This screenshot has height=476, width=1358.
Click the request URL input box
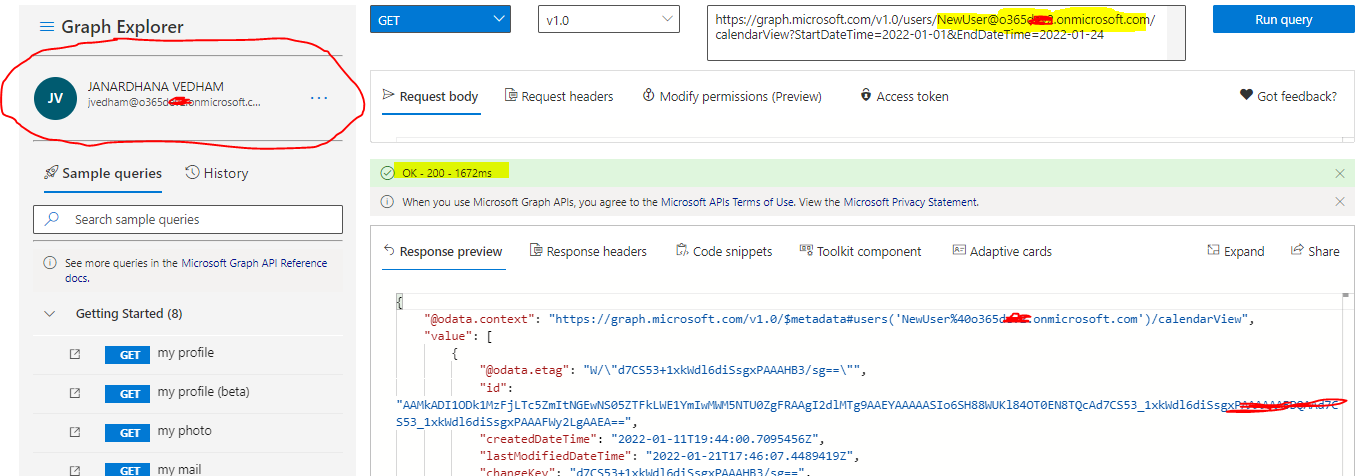(x=946, y=33)
